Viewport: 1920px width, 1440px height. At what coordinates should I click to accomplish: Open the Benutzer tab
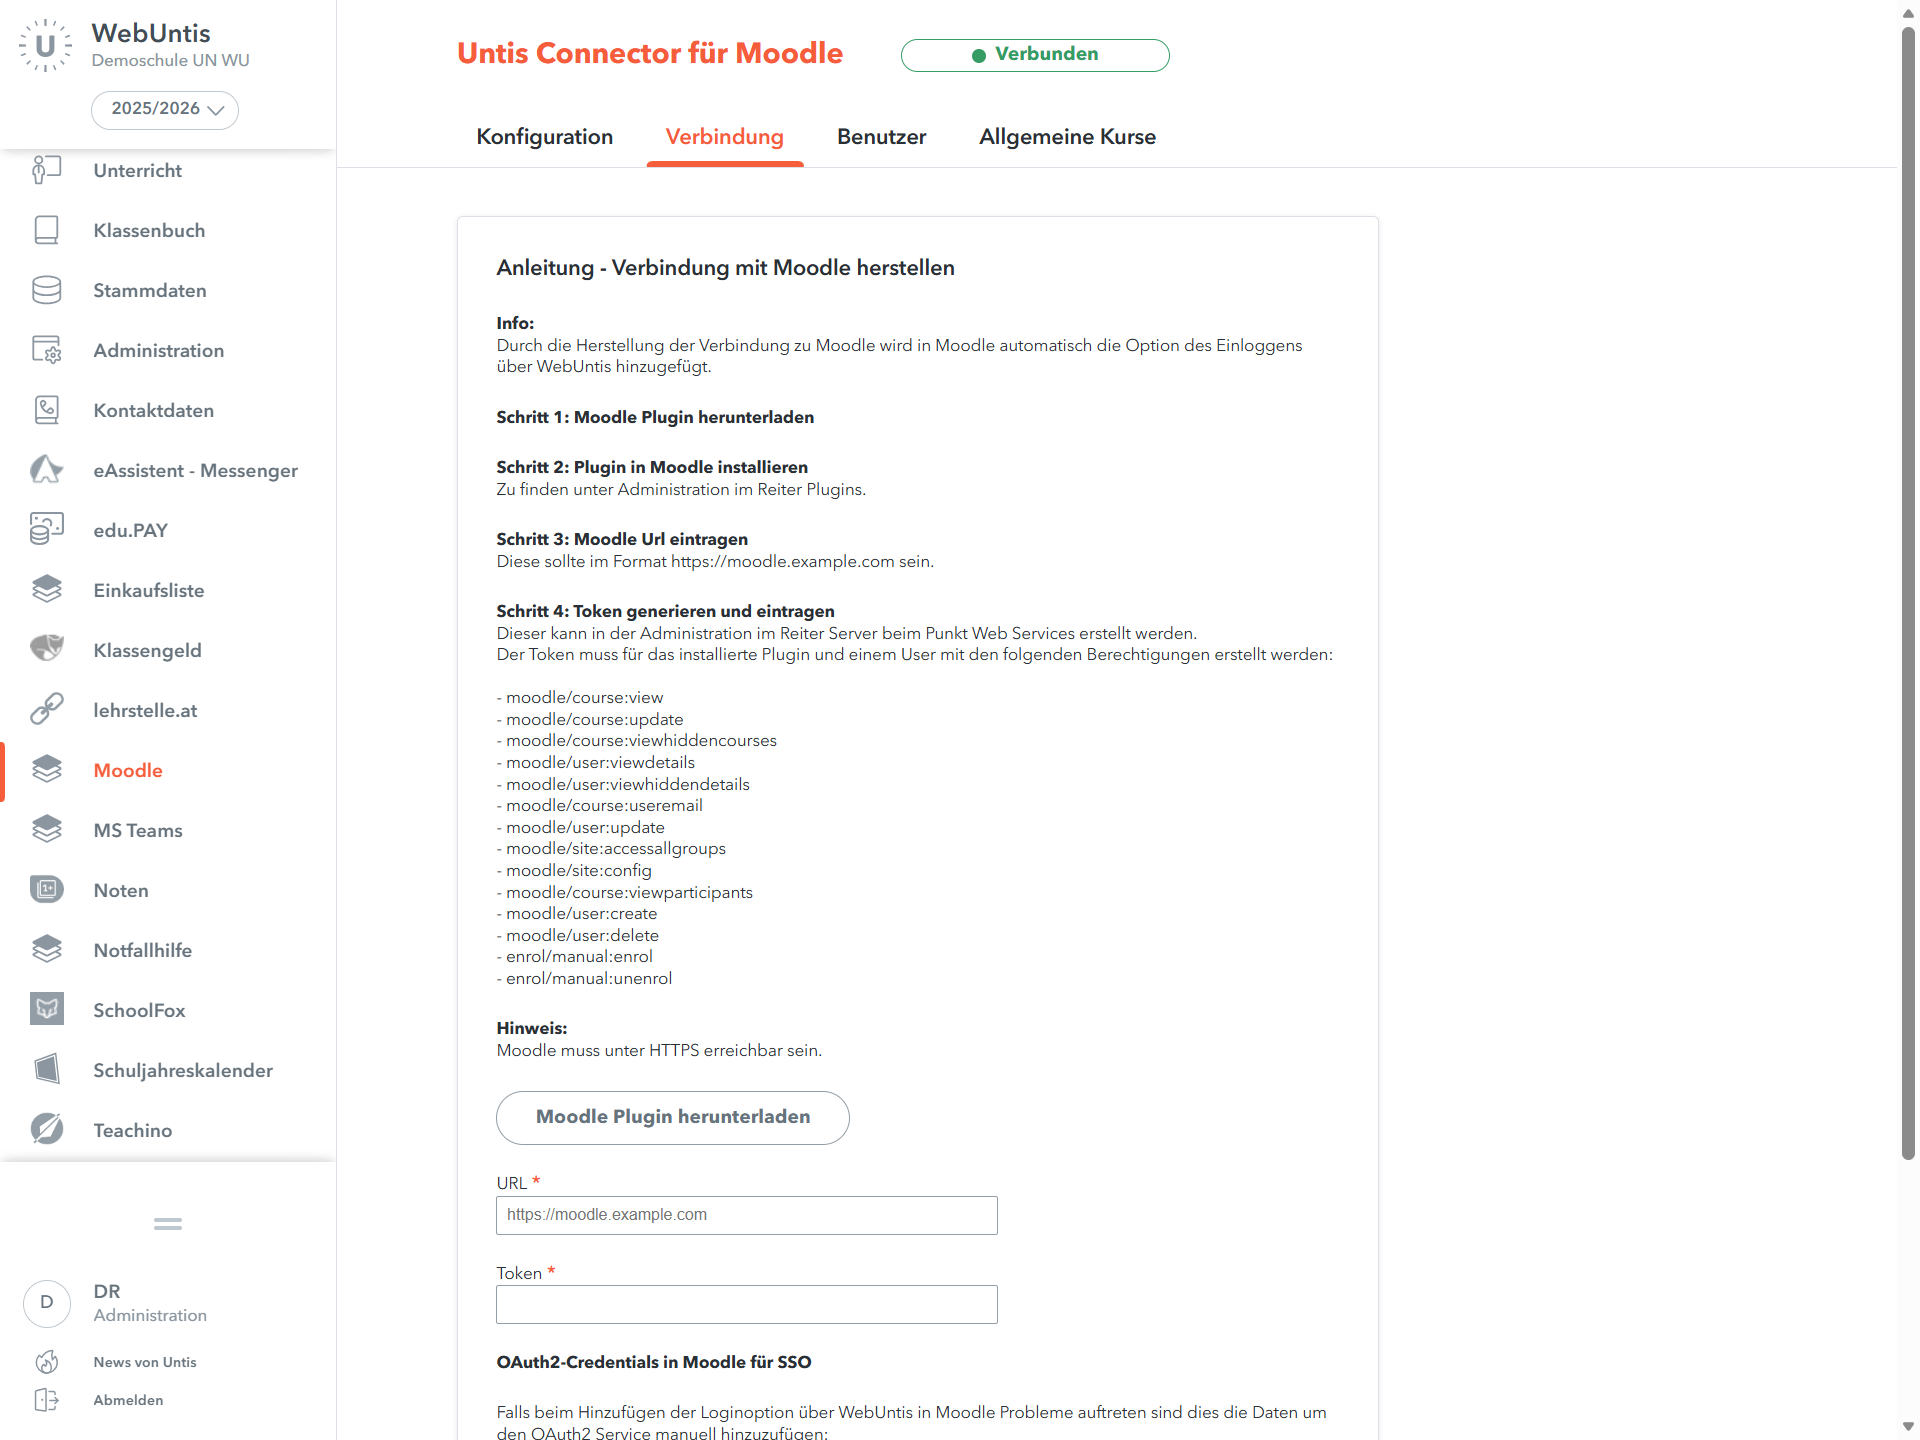(x=881, y=137)
